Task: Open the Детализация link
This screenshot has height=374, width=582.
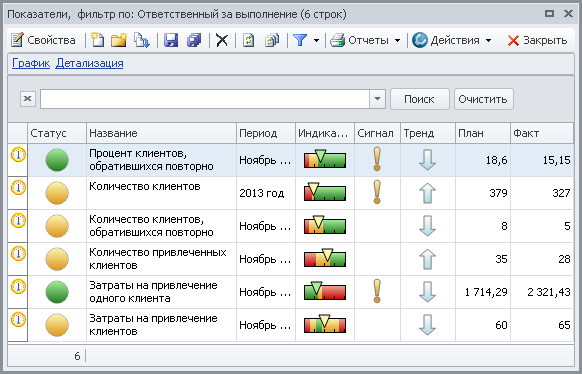Action: pos(89,63)
